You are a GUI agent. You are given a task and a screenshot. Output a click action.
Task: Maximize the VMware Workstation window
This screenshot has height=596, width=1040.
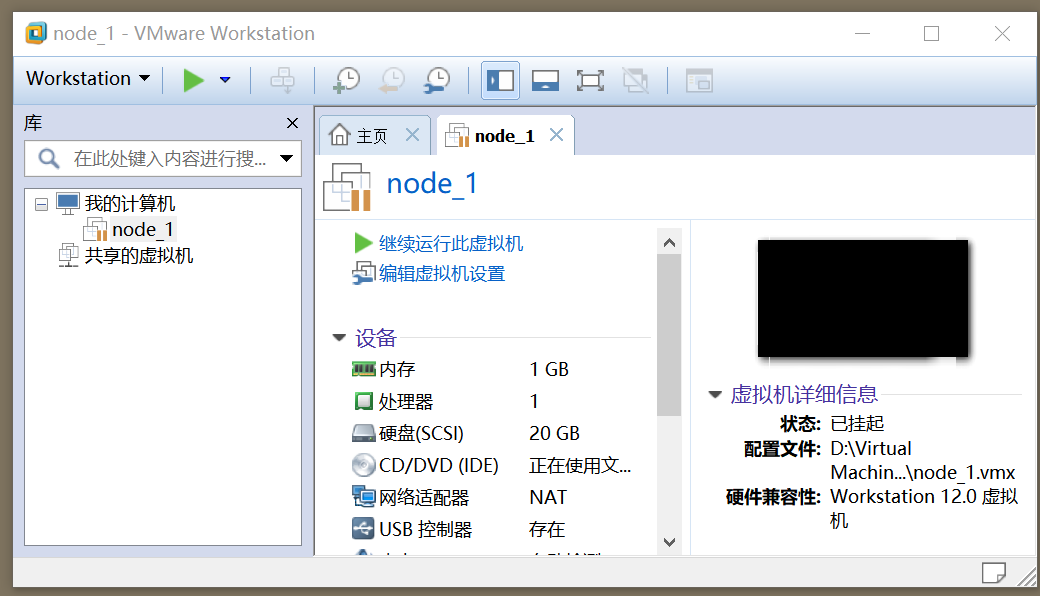(x=931, y=33)
